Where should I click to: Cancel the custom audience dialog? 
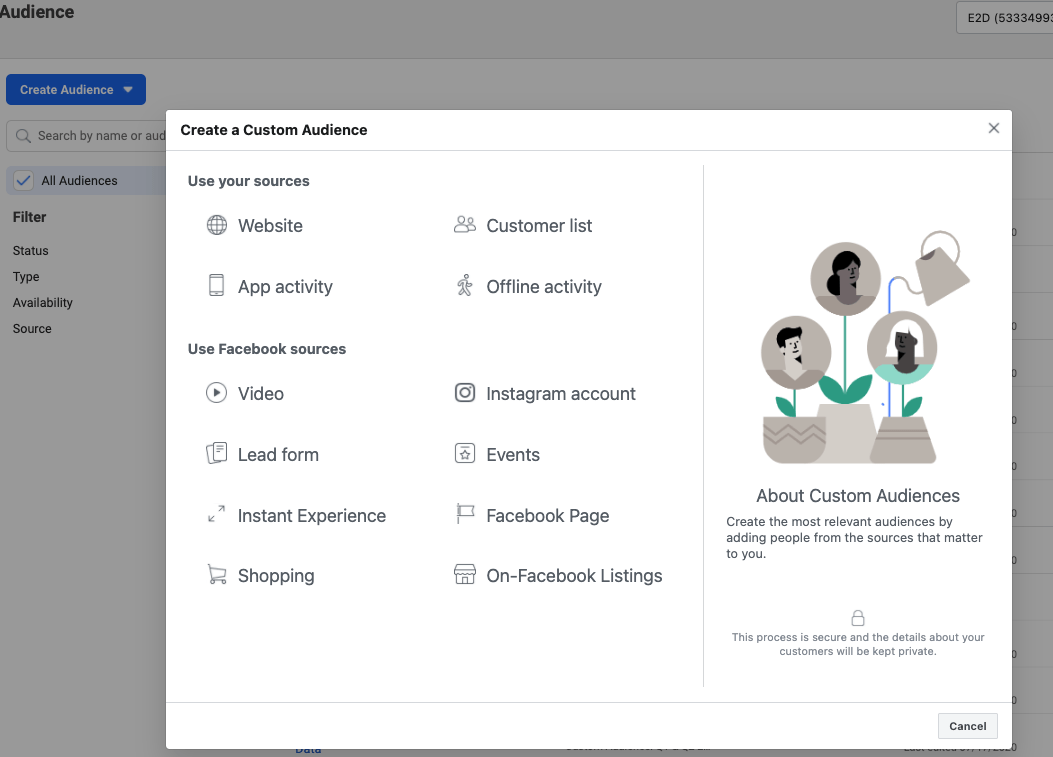tap(968, 726)
